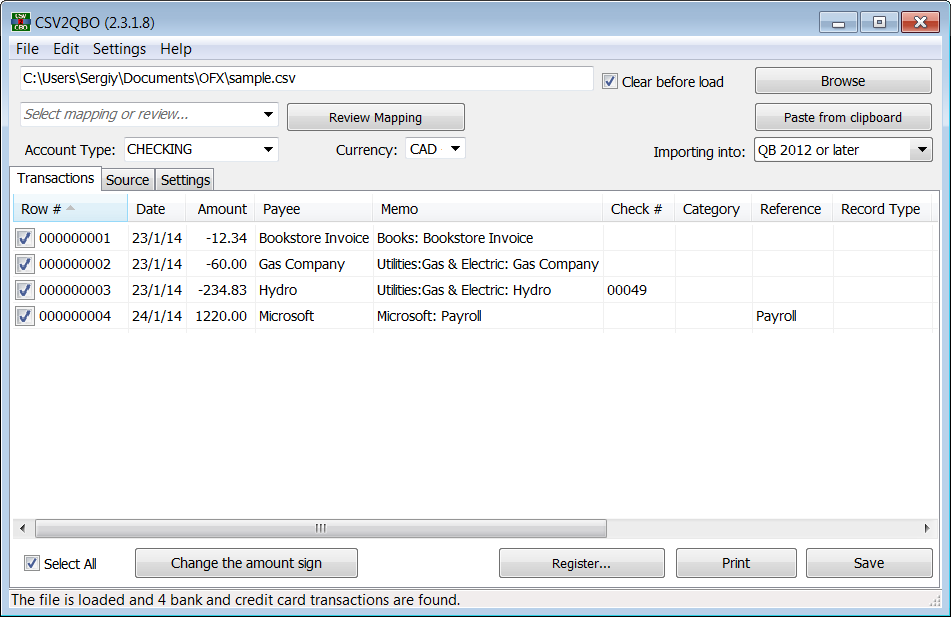Screen dimensions: 951x617
Task: Sort by the Row # column header
Action: pyautogui.click(x=70, y=209)
